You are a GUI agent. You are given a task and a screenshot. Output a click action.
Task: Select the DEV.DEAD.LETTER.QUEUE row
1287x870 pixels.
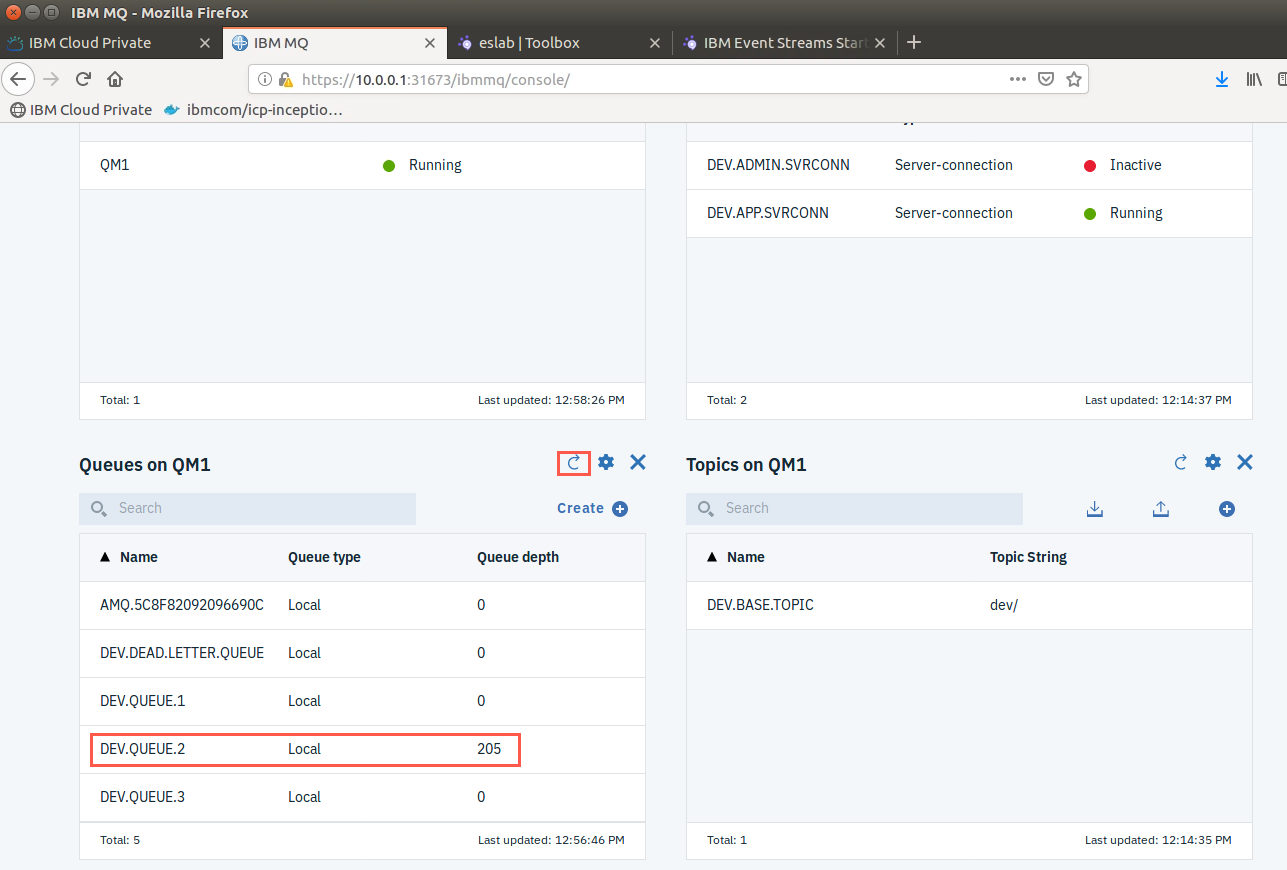(362, 653)
